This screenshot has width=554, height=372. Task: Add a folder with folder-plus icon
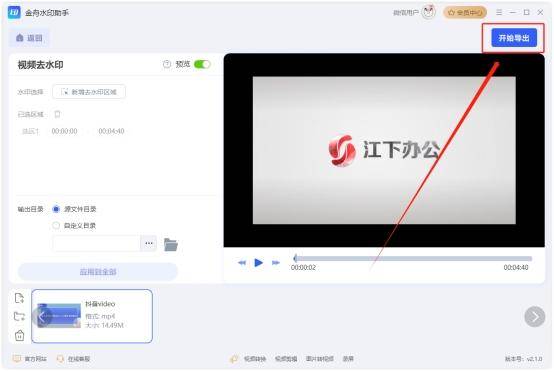19,316
